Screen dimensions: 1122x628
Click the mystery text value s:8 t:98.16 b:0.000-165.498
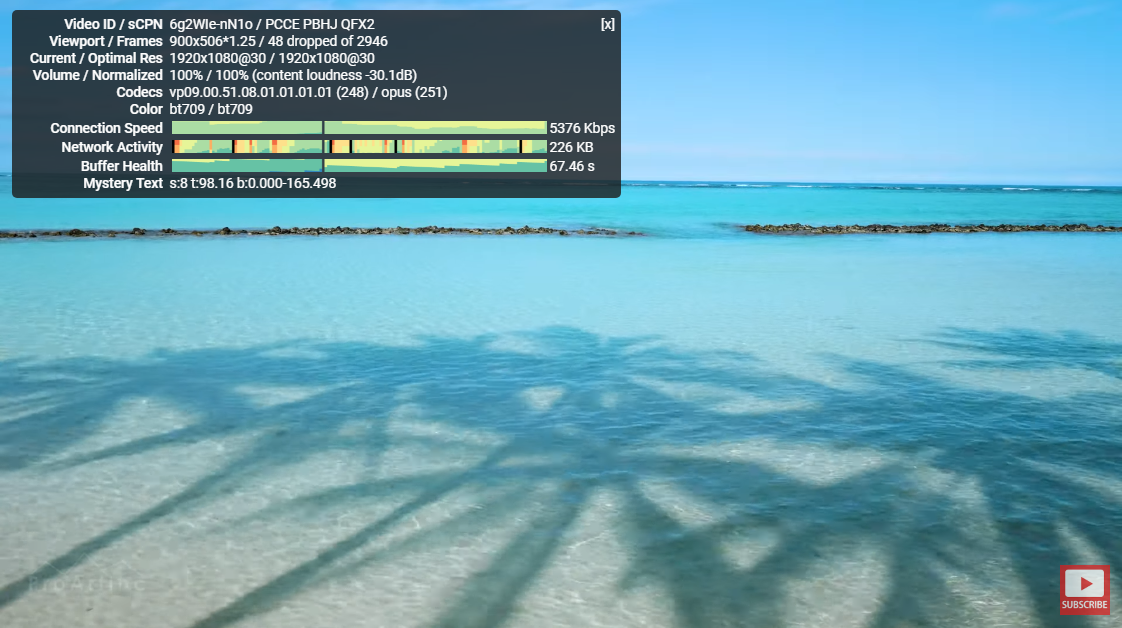(253, 184)
